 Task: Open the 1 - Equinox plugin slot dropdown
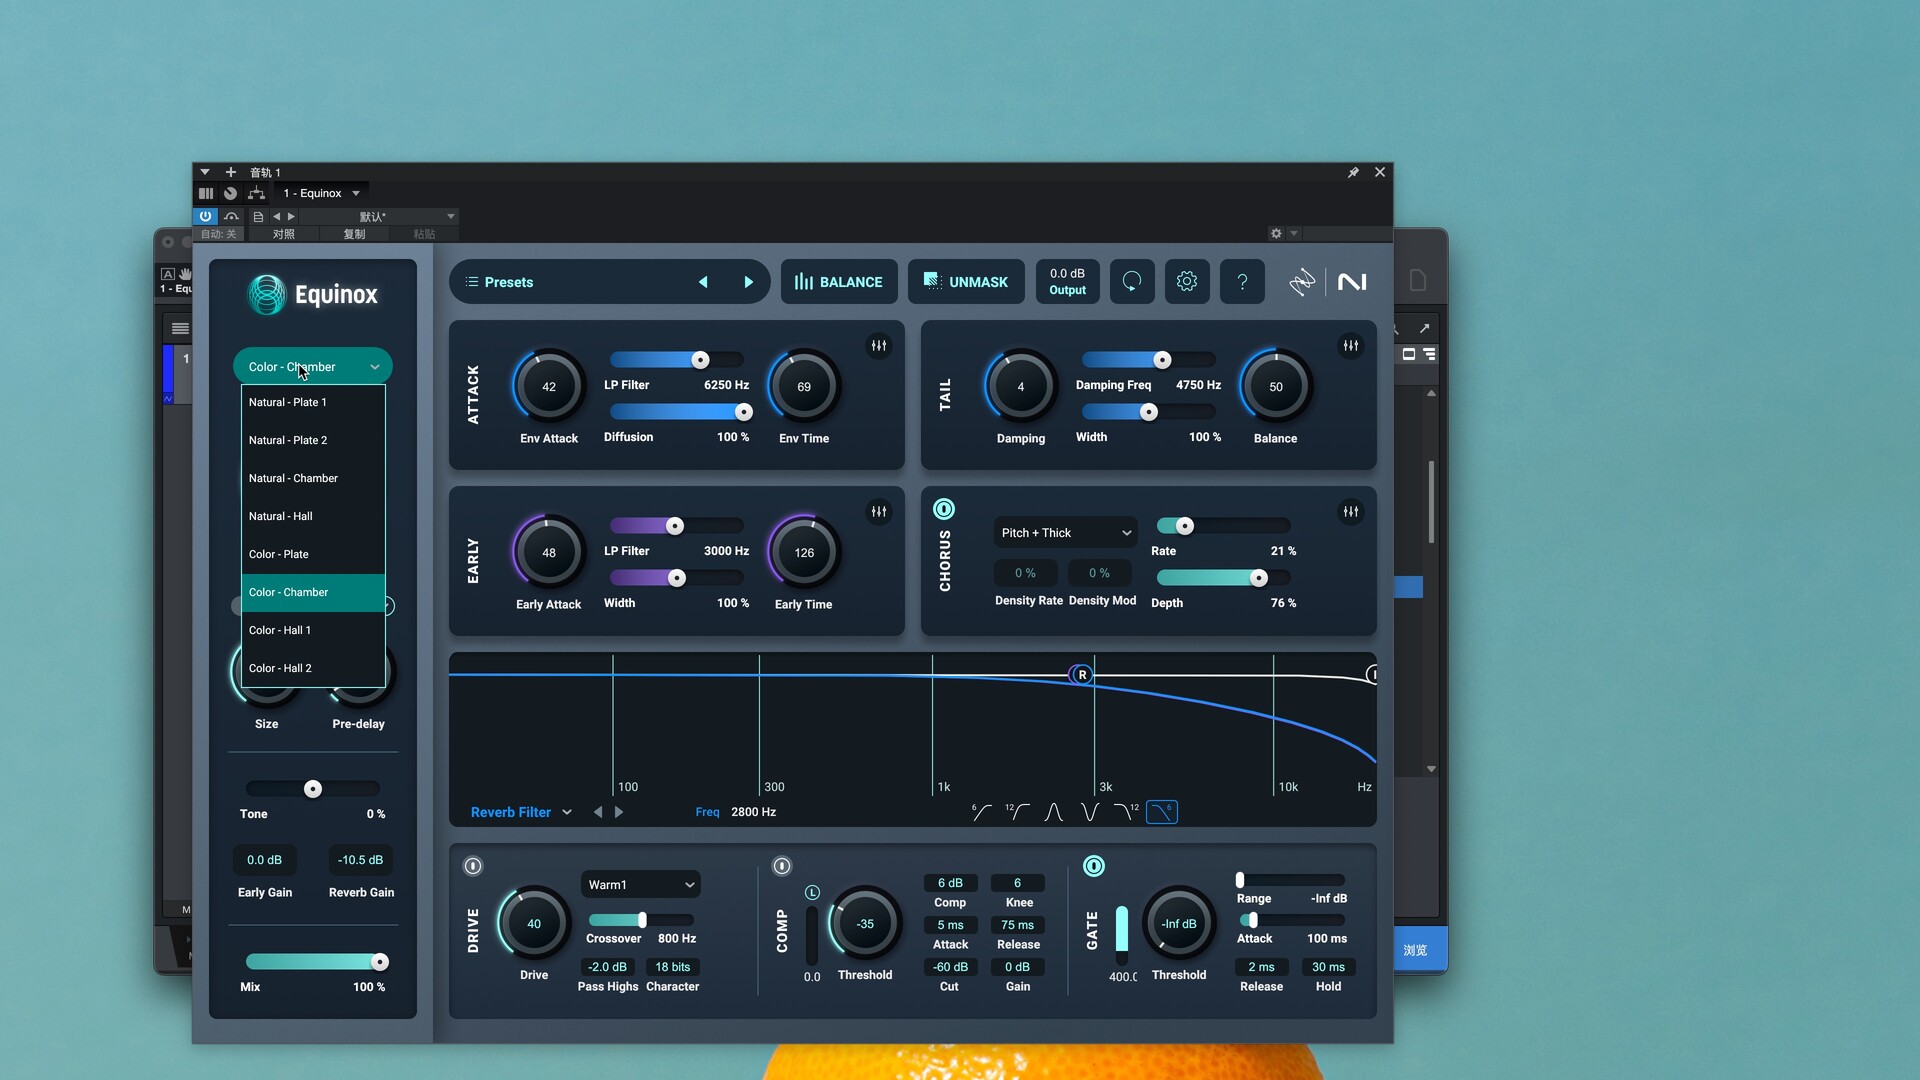[320, 193]
